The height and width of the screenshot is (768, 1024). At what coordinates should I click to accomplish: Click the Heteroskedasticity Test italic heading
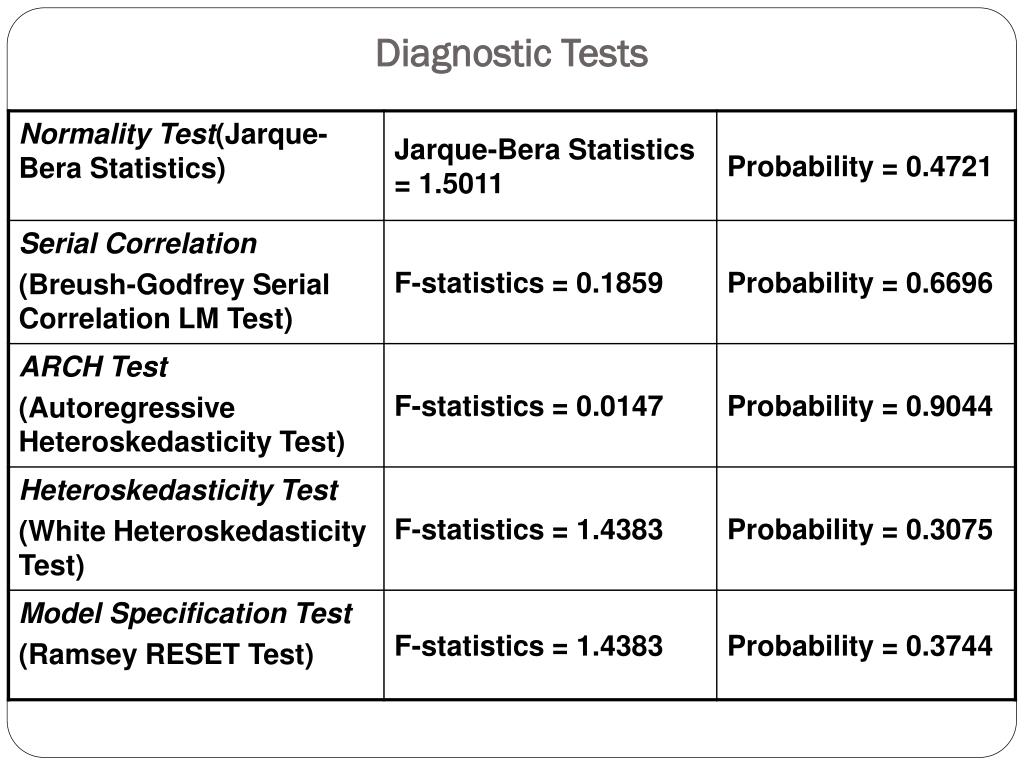pyautogui.click(x=179, y=490)
